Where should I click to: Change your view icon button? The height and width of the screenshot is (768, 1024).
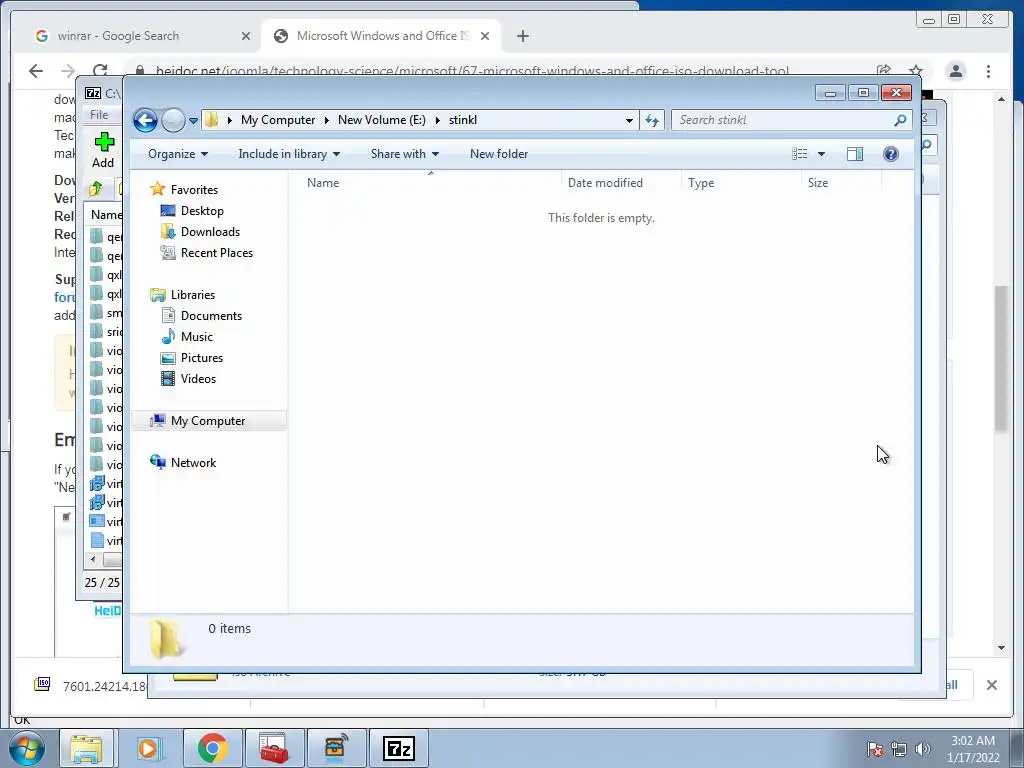click(x=800, y=154)
